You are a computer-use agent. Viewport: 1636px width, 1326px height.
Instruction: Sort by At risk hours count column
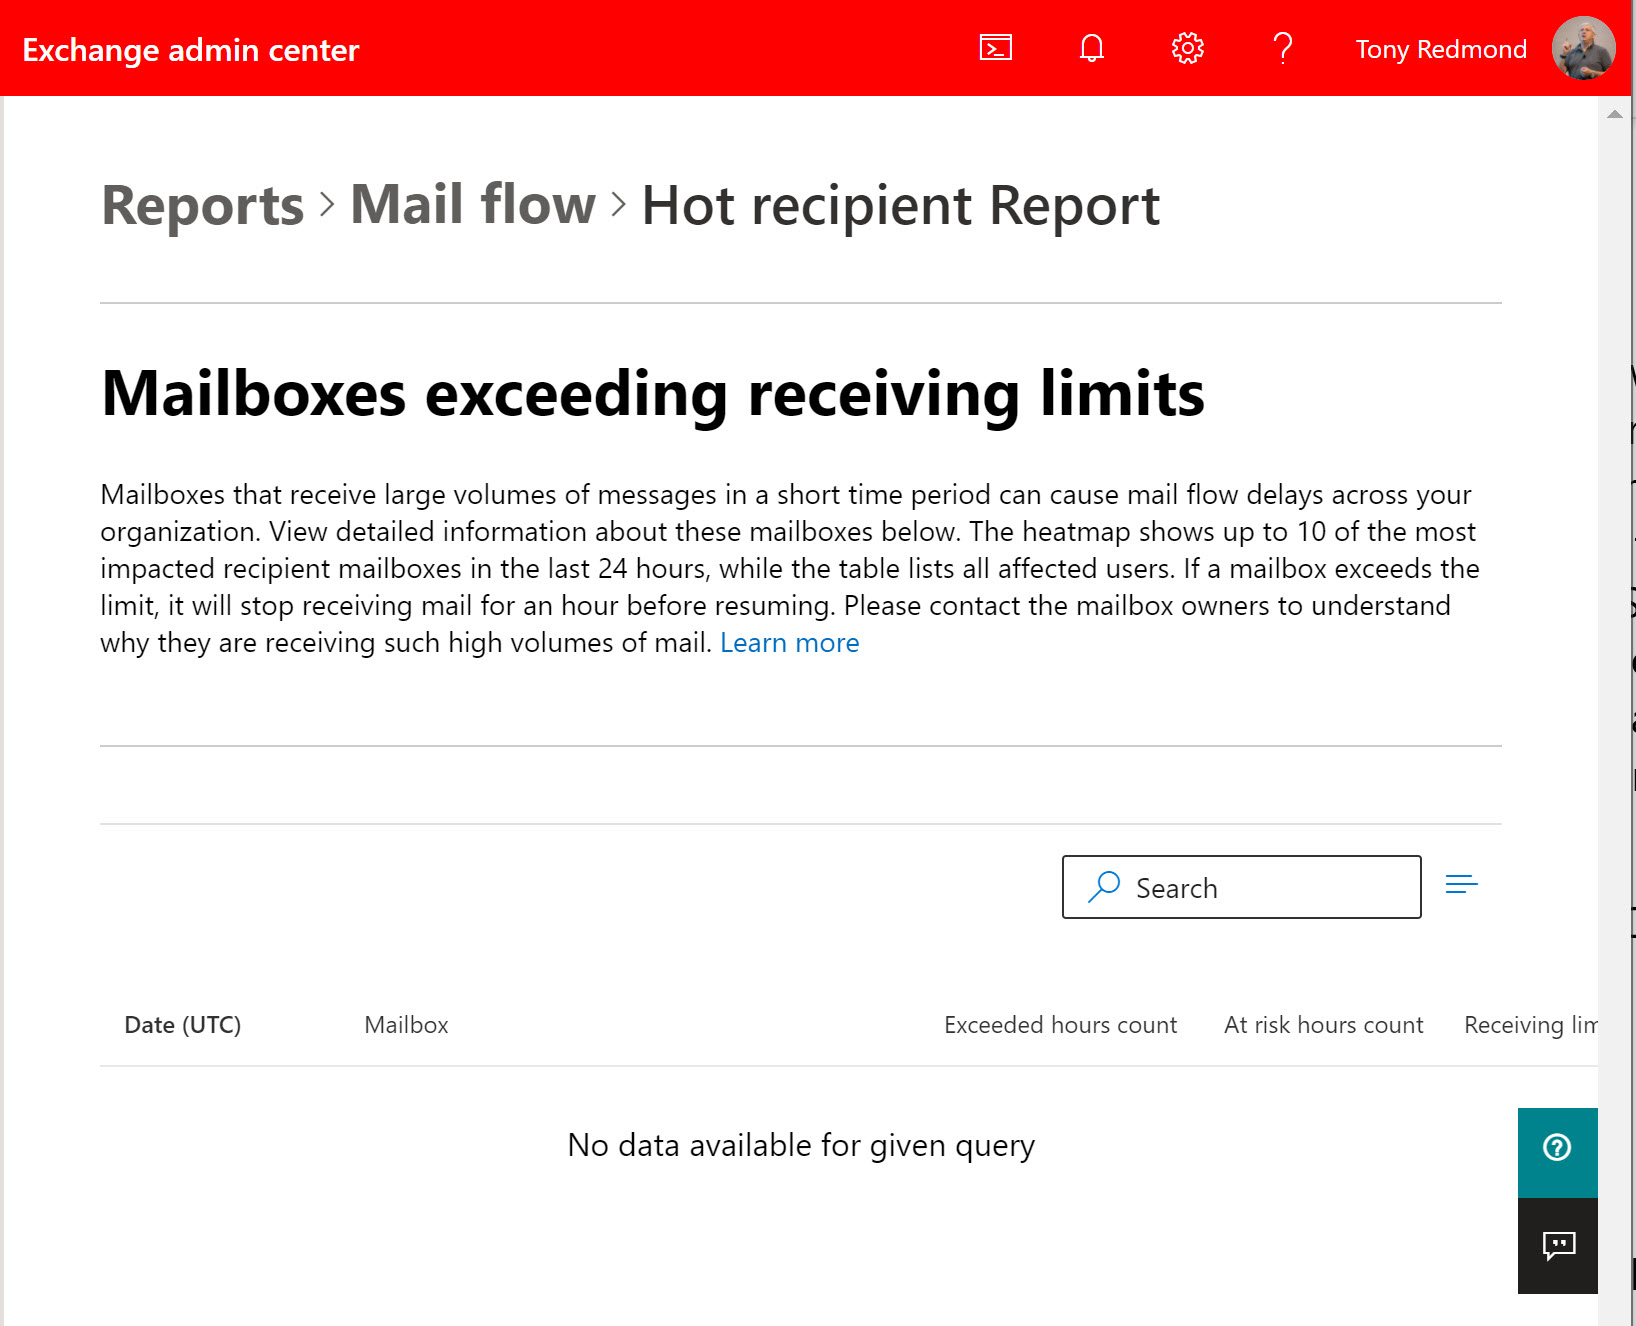pos(1323,1025)
